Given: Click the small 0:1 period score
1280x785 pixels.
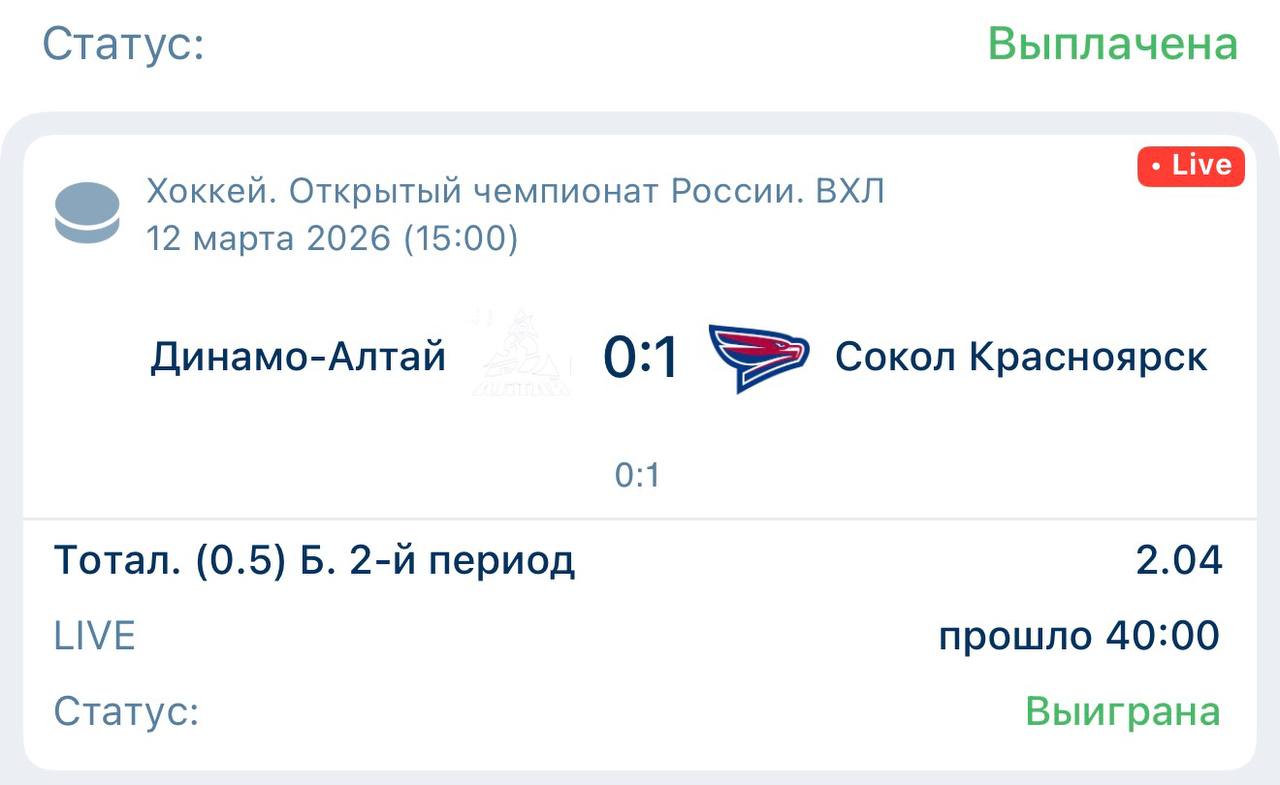Looking at the screenshot, I should [638, 476].
